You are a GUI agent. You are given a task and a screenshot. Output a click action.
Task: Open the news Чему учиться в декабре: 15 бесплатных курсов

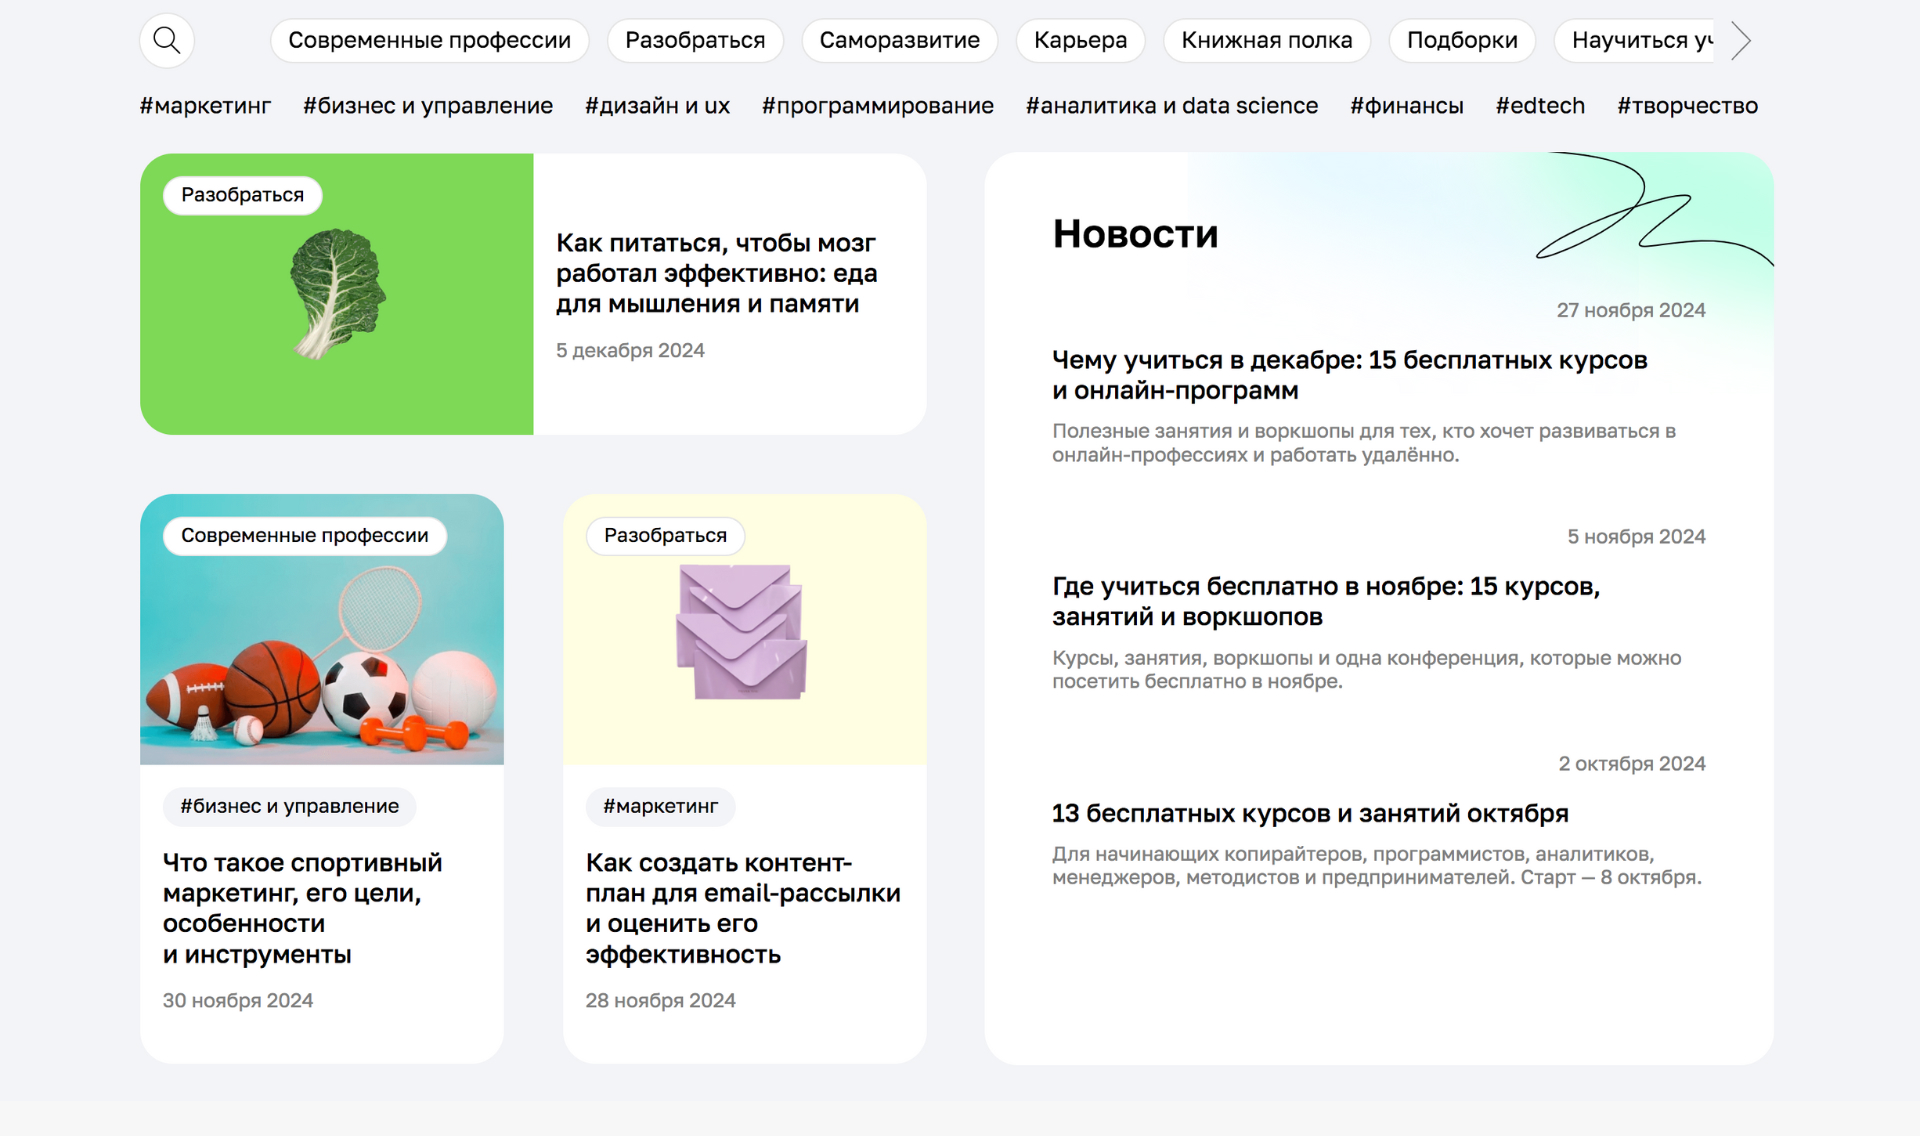pyautogui.click(x=1349, y=375)
